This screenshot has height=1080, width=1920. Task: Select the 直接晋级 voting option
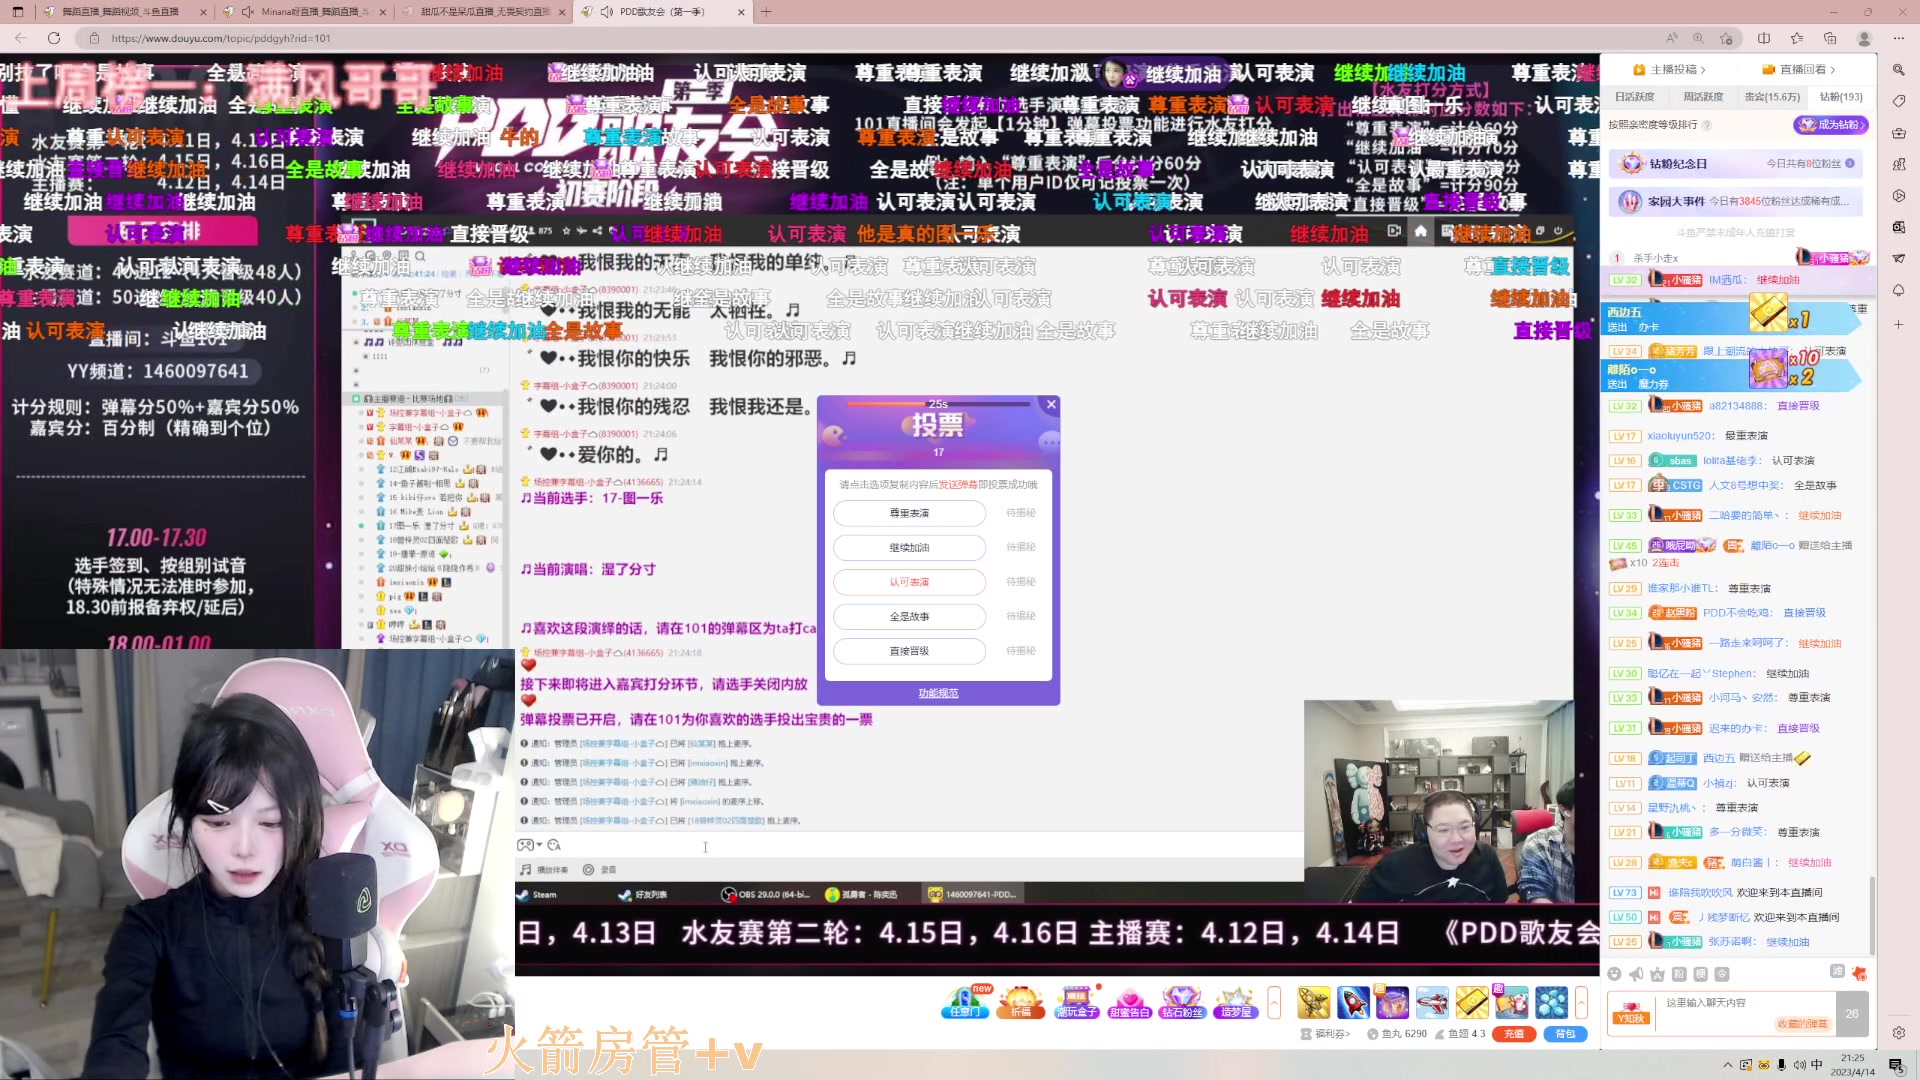click(x=908, y=651)
